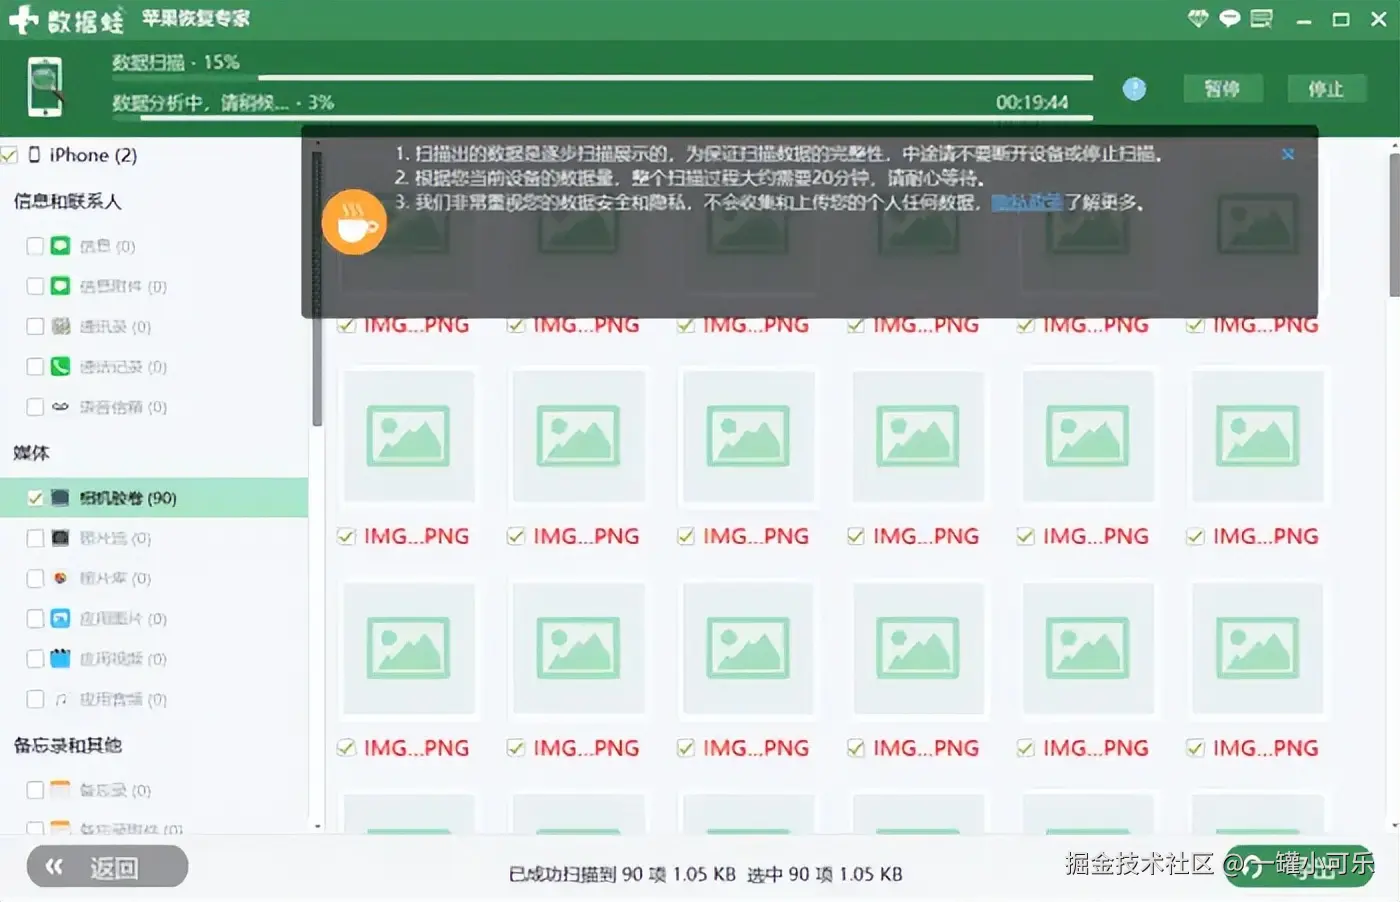The height and width of the screenshot is (902, 1400).
Task: Open the title bar menu list icon
Action: [1261, 19]
